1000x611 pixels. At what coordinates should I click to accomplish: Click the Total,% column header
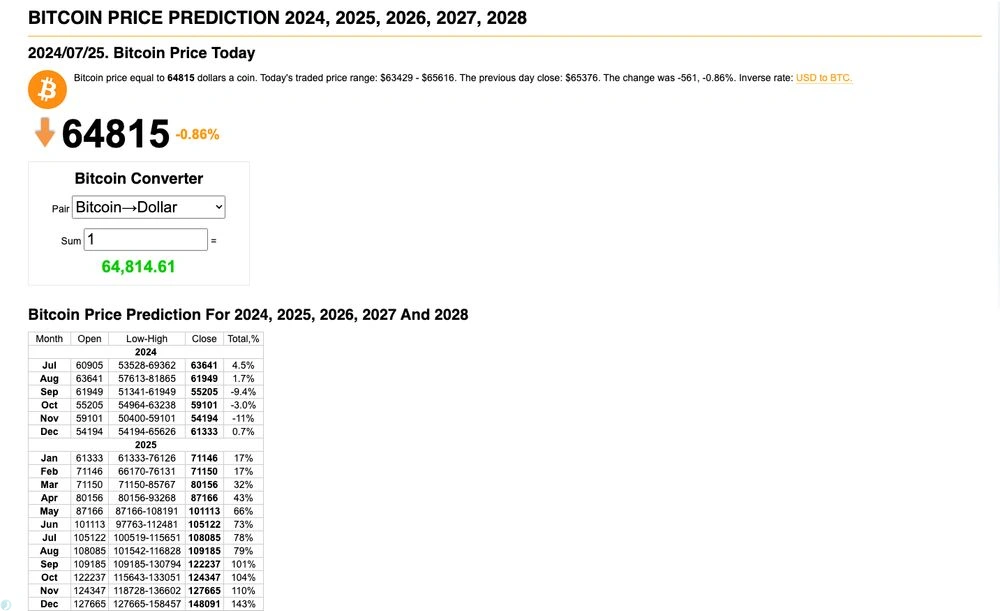pos(243,339)
